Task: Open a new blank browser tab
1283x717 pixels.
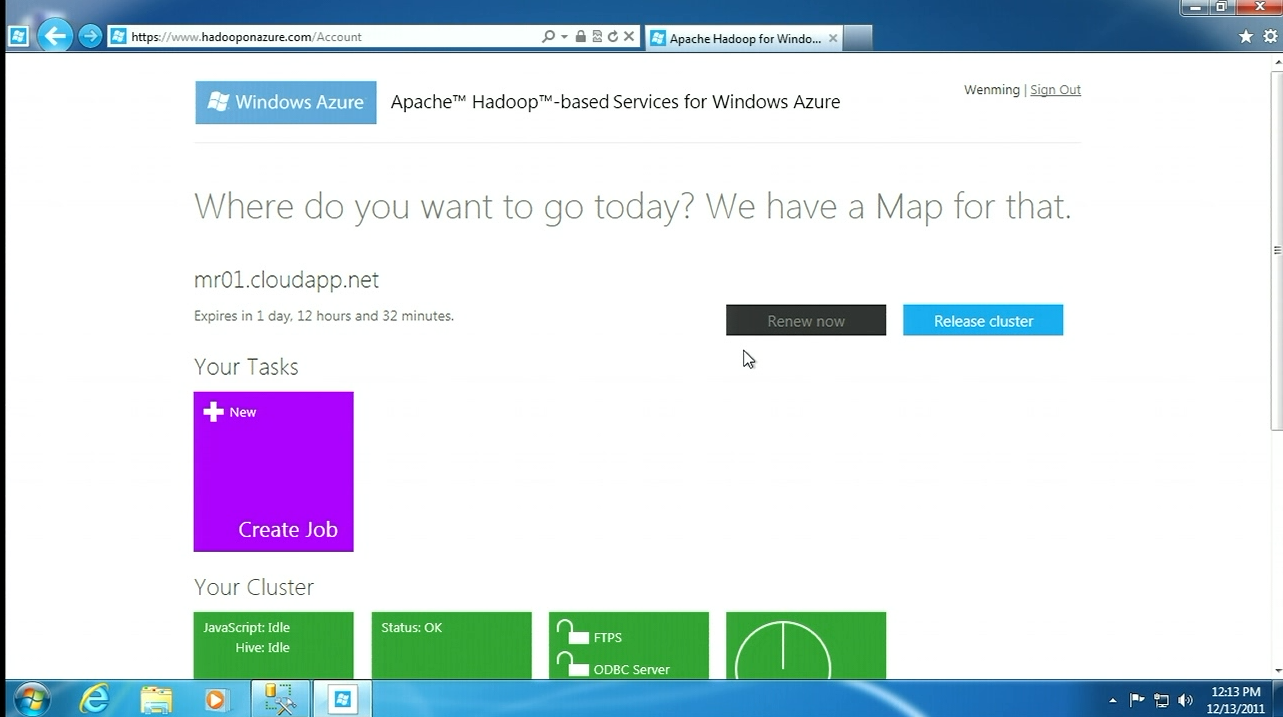Action: [859, 38]
